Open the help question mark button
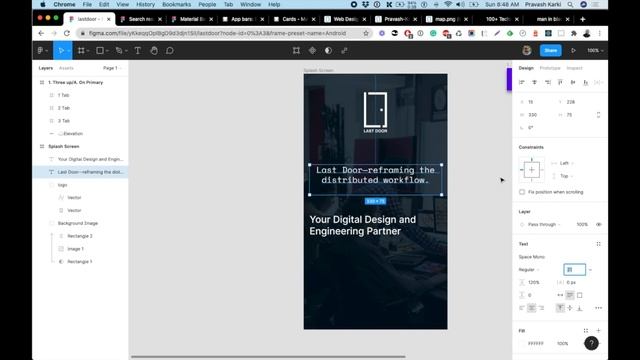 591,343
